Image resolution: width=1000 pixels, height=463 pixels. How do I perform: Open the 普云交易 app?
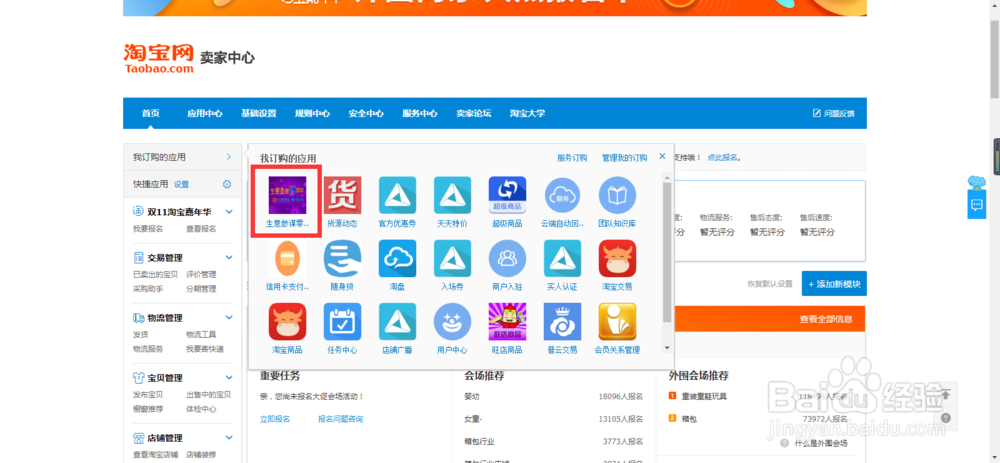pos(562,321)
